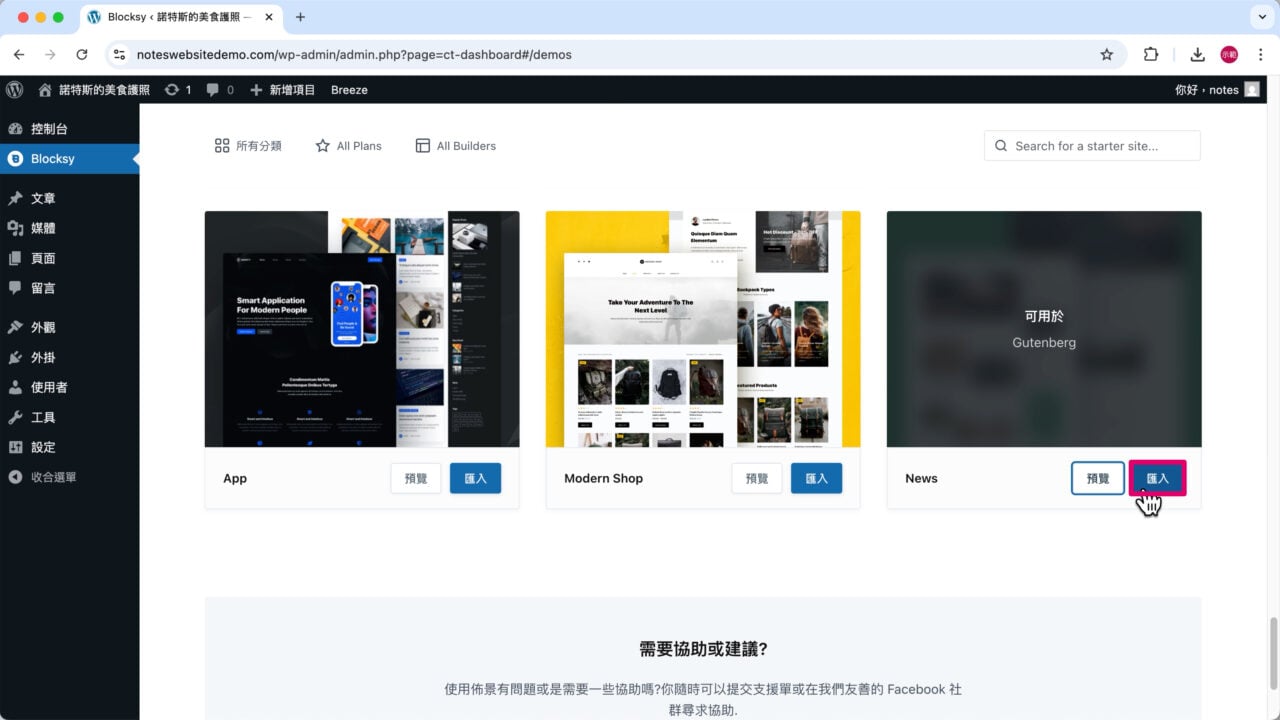Viewport: 1280px width, 720px height.
Task: Click 新增項目 in the admin bar
Action: (283, 90)
